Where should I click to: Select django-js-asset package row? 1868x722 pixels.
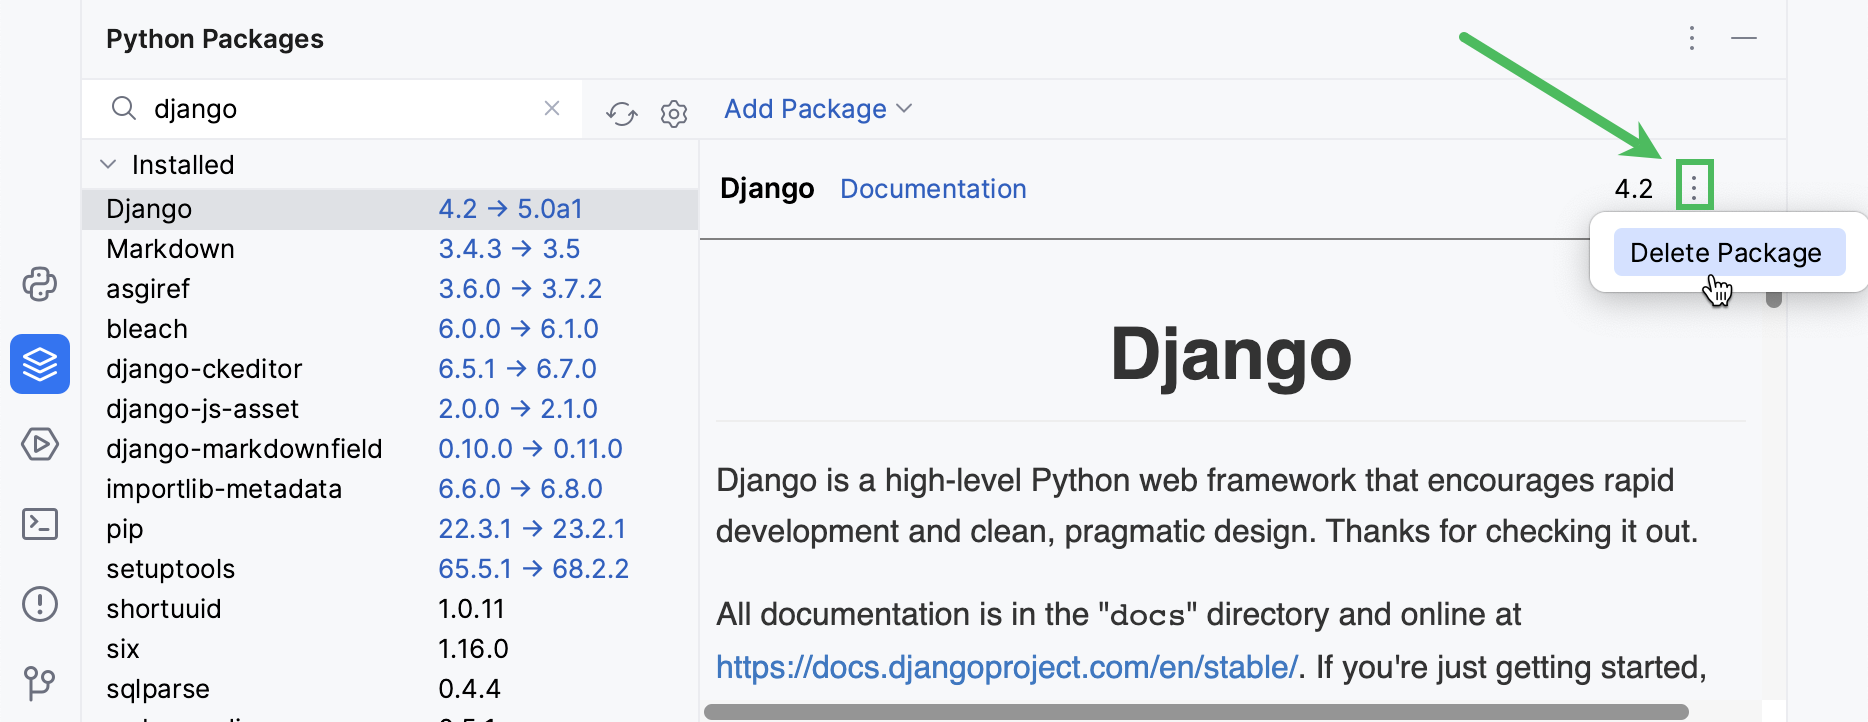click(390, 409)
